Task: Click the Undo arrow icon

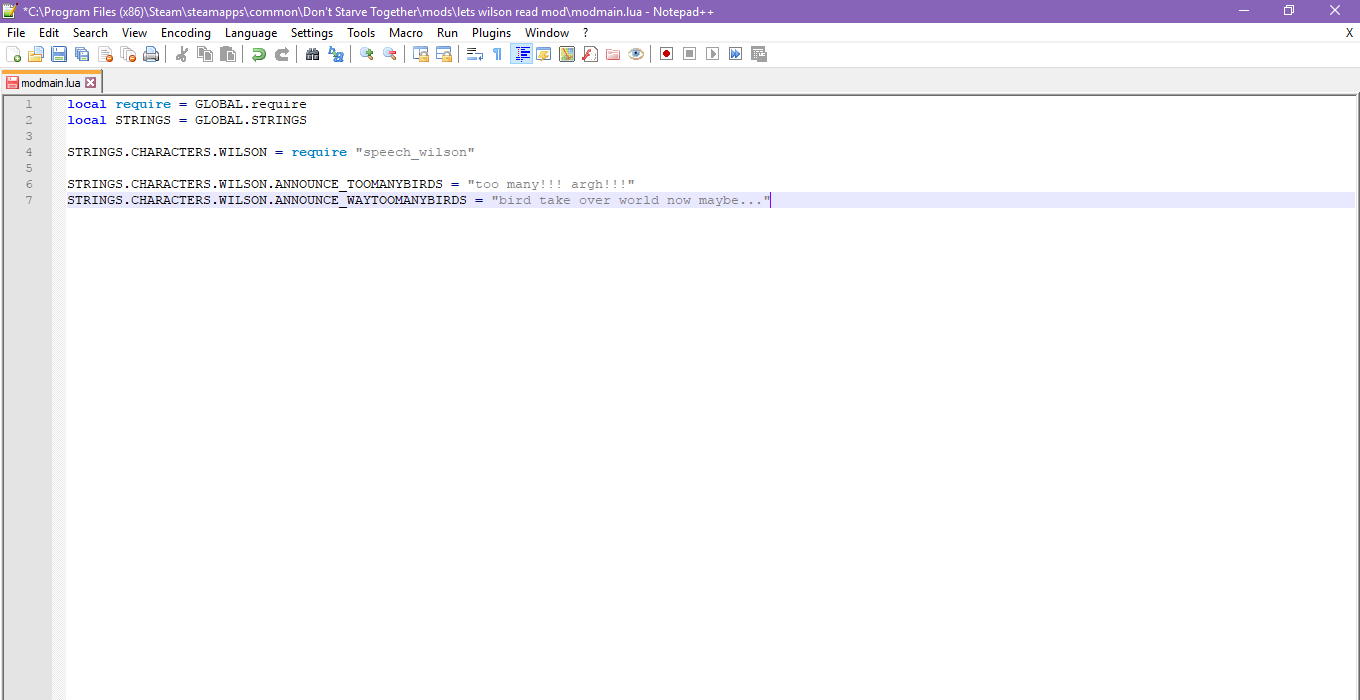Action: tap(259, 54)
